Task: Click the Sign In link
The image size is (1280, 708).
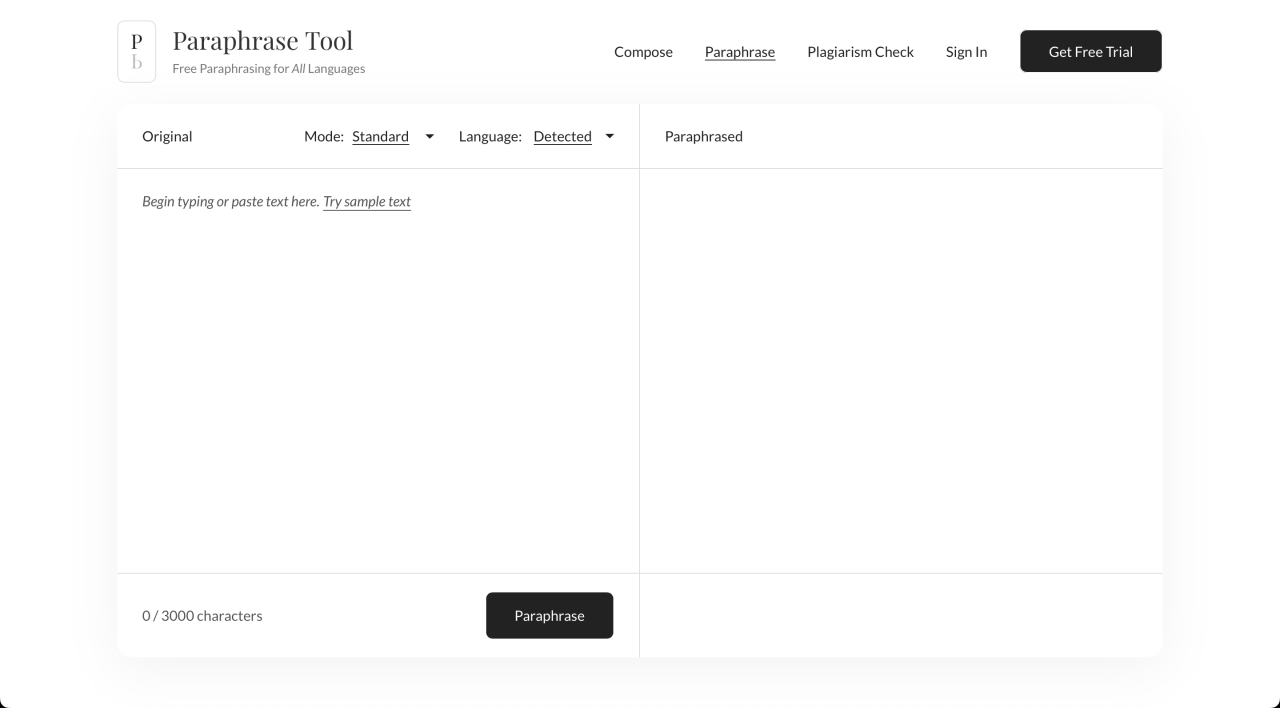Action: (966, 52)
